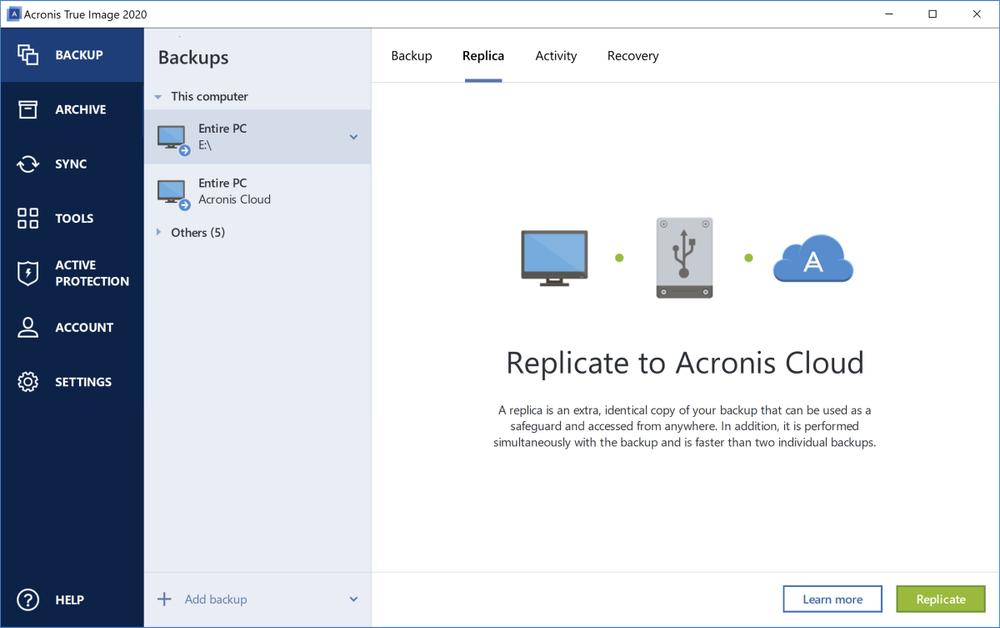Click the computer monitor illustration

point(554,258)
